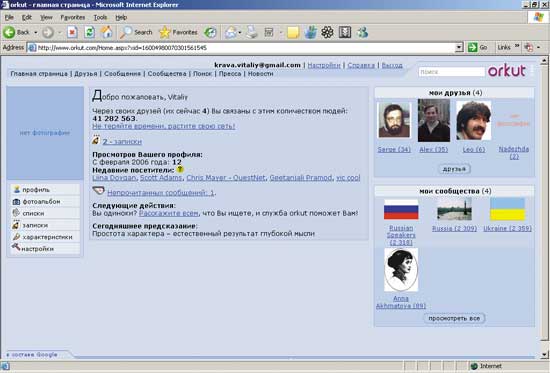
Task: Open the address bar dropdown arrow
Action: tap(459, 47)
